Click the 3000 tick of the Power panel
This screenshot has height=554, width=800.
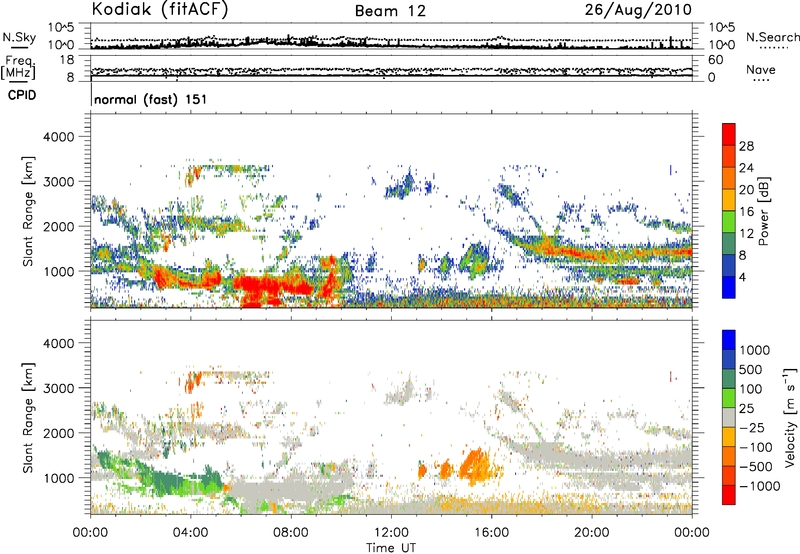[x=59, y=182]
